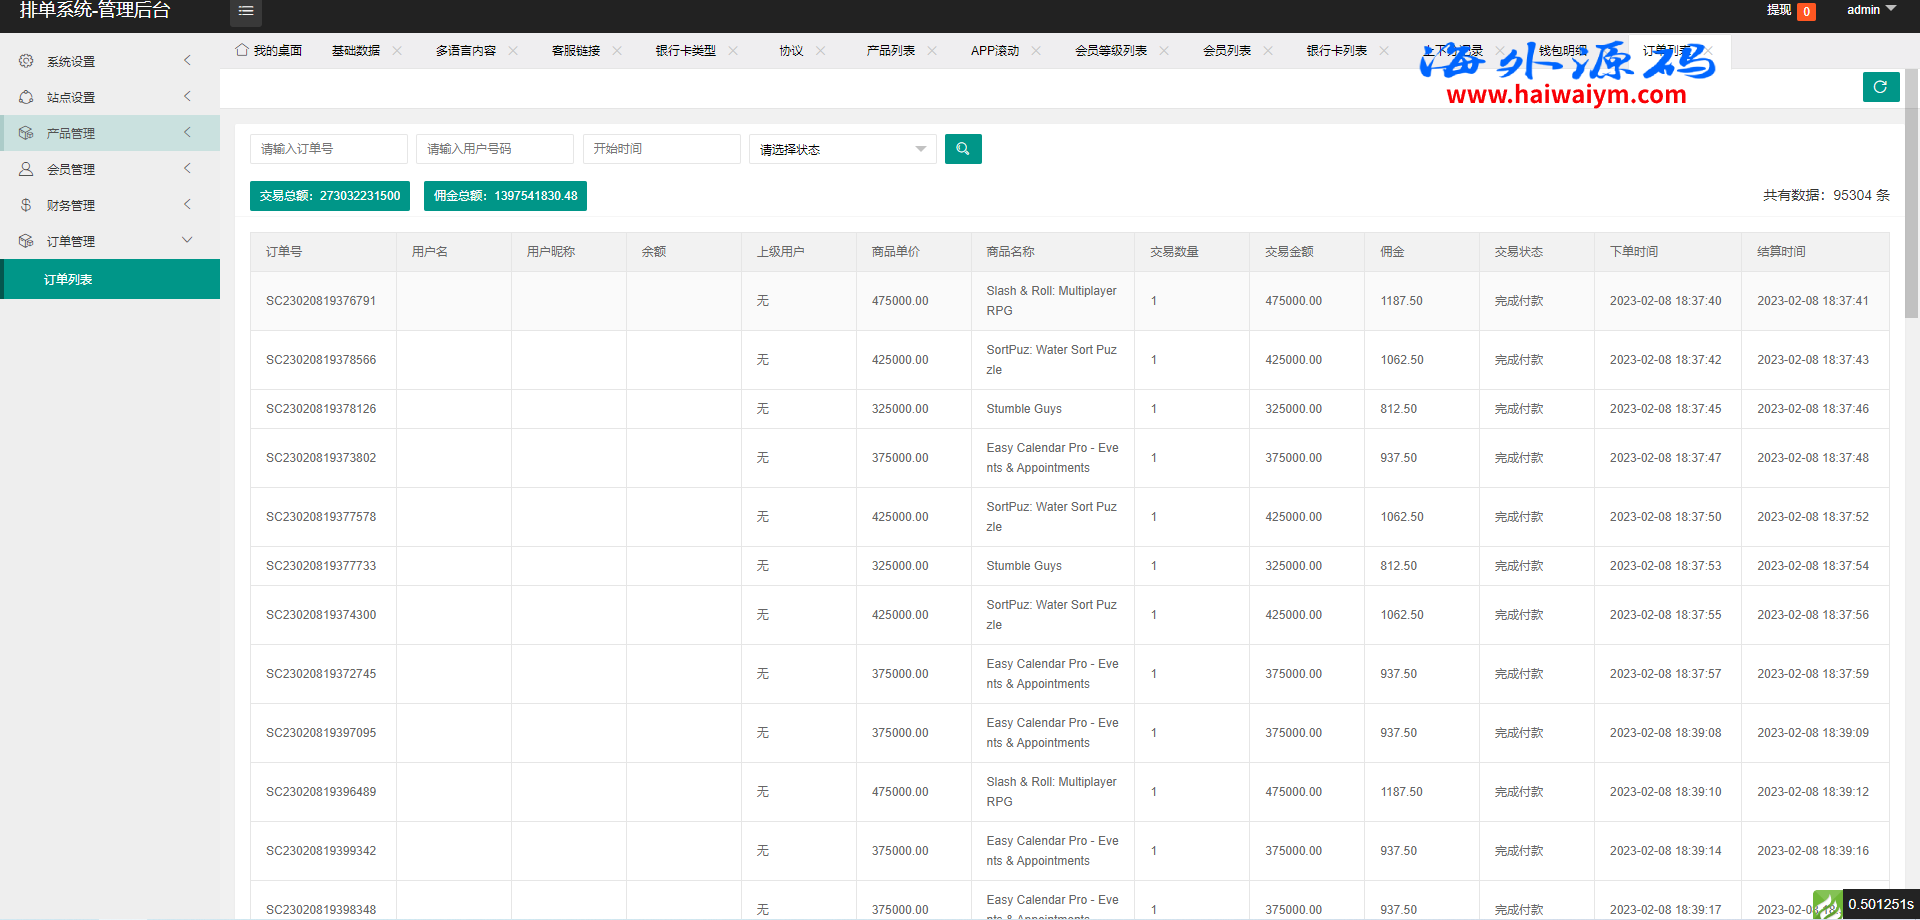Close the 基础数据 tab
This screenshot has width=1920, height=920.
(x=397, y=50)
